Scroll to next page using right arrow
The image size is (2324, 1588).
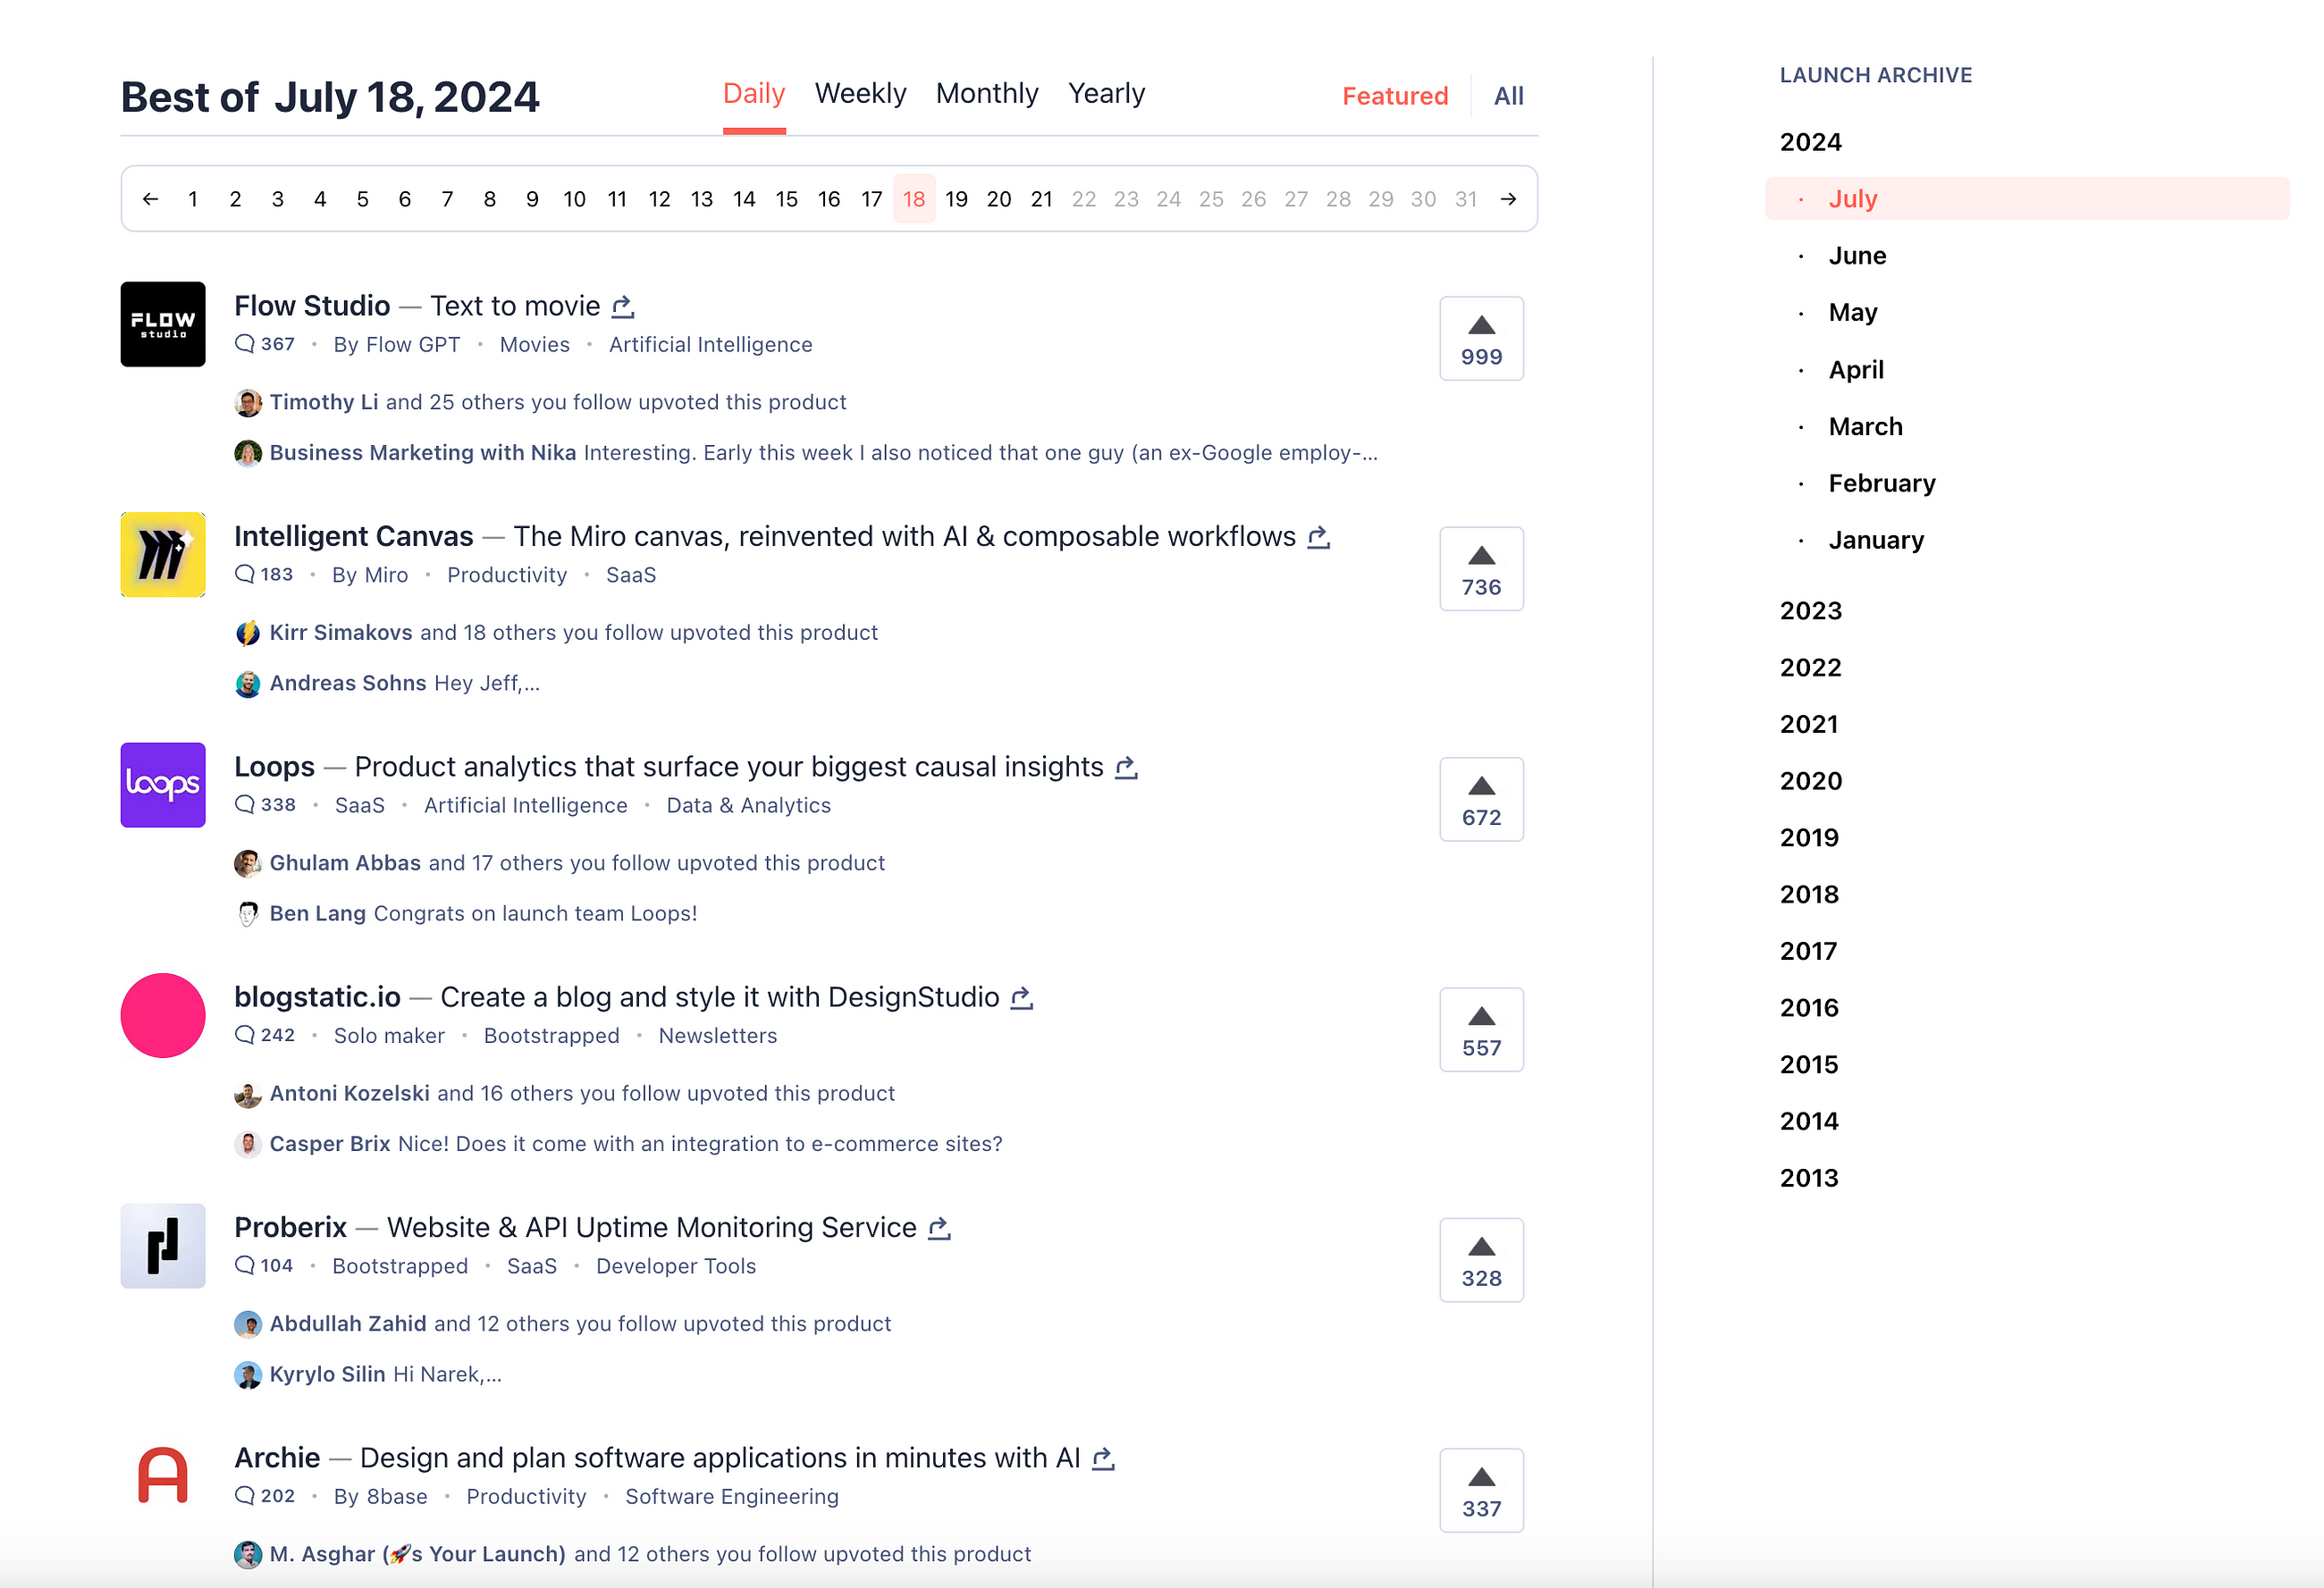[x=1508, y=197]
